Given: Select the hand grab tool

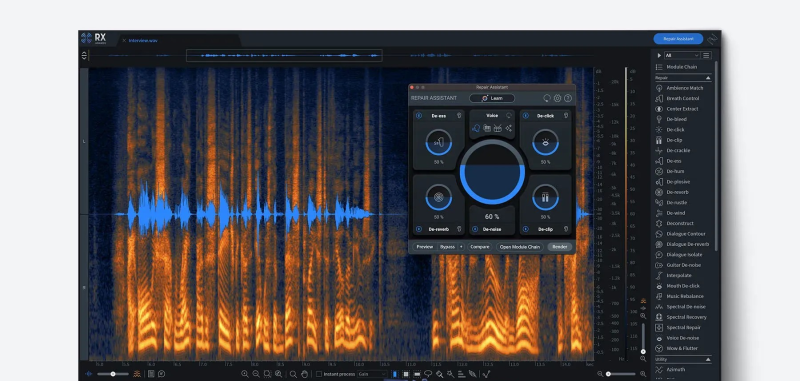Looking at the screenshot, I should click(x=305, y=374).
